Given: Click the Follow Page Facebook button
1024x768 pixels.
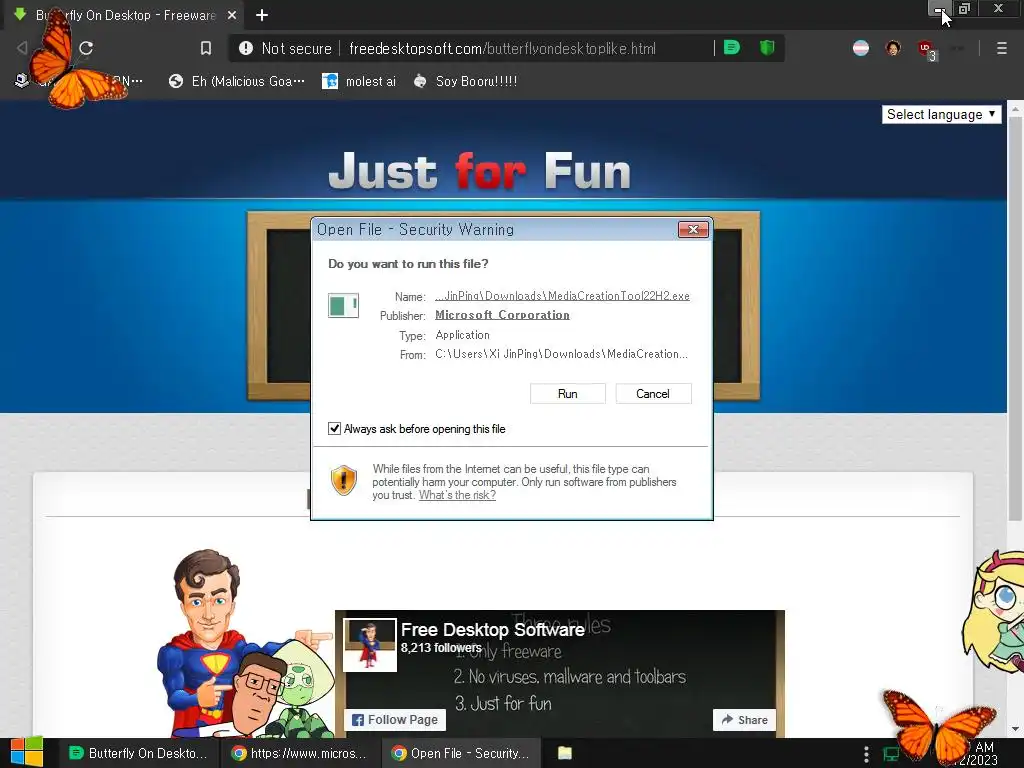Looking at the screenshot, I should point(395,720).
